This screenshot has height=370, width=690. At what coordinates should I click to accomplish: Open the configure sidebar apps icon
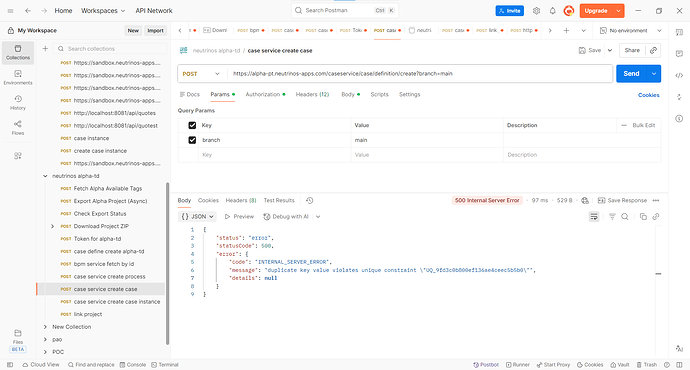[x=18, y=156]
